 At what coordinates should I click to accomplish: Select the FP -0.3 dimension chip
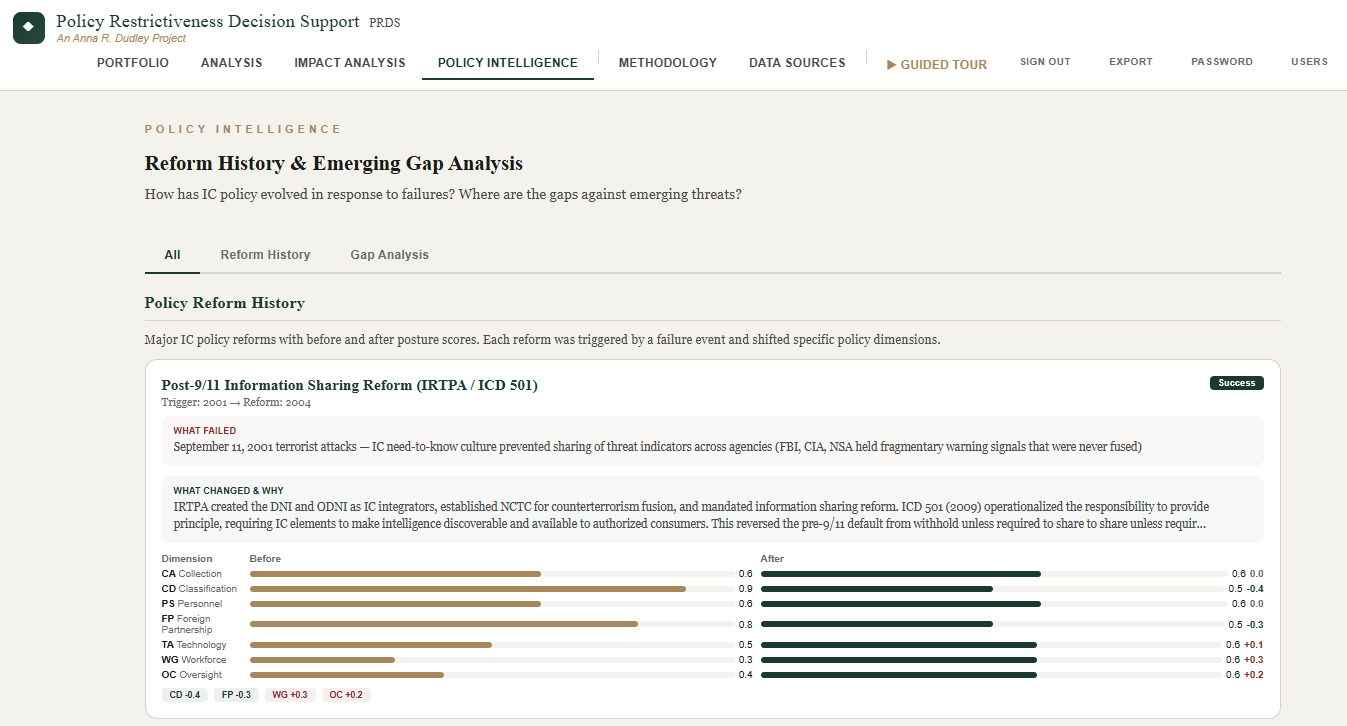(x=237, y=694)
